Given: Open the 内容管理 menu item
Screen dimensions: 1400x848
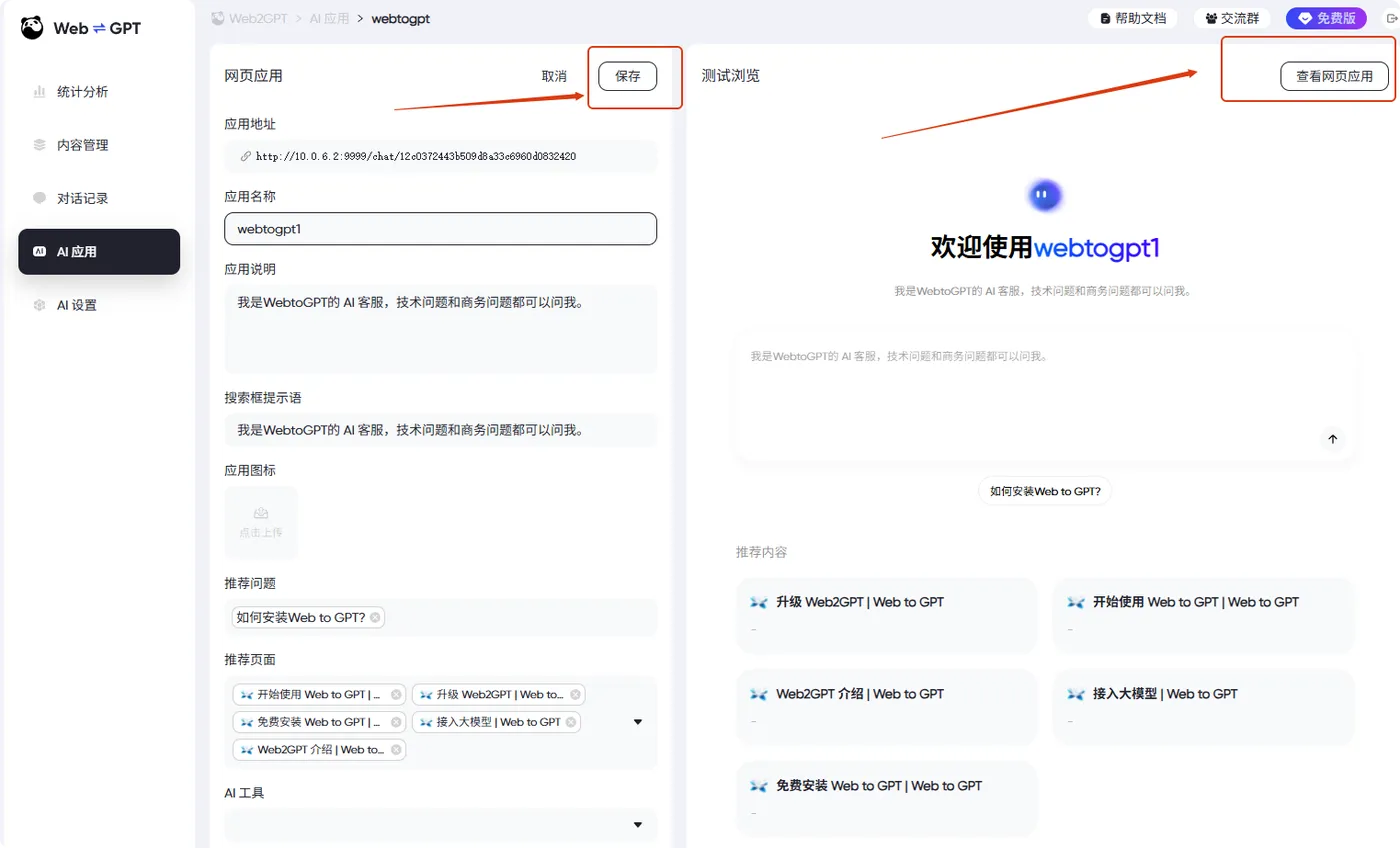Looking at the screenshot, I should click(x=99, y=145).
